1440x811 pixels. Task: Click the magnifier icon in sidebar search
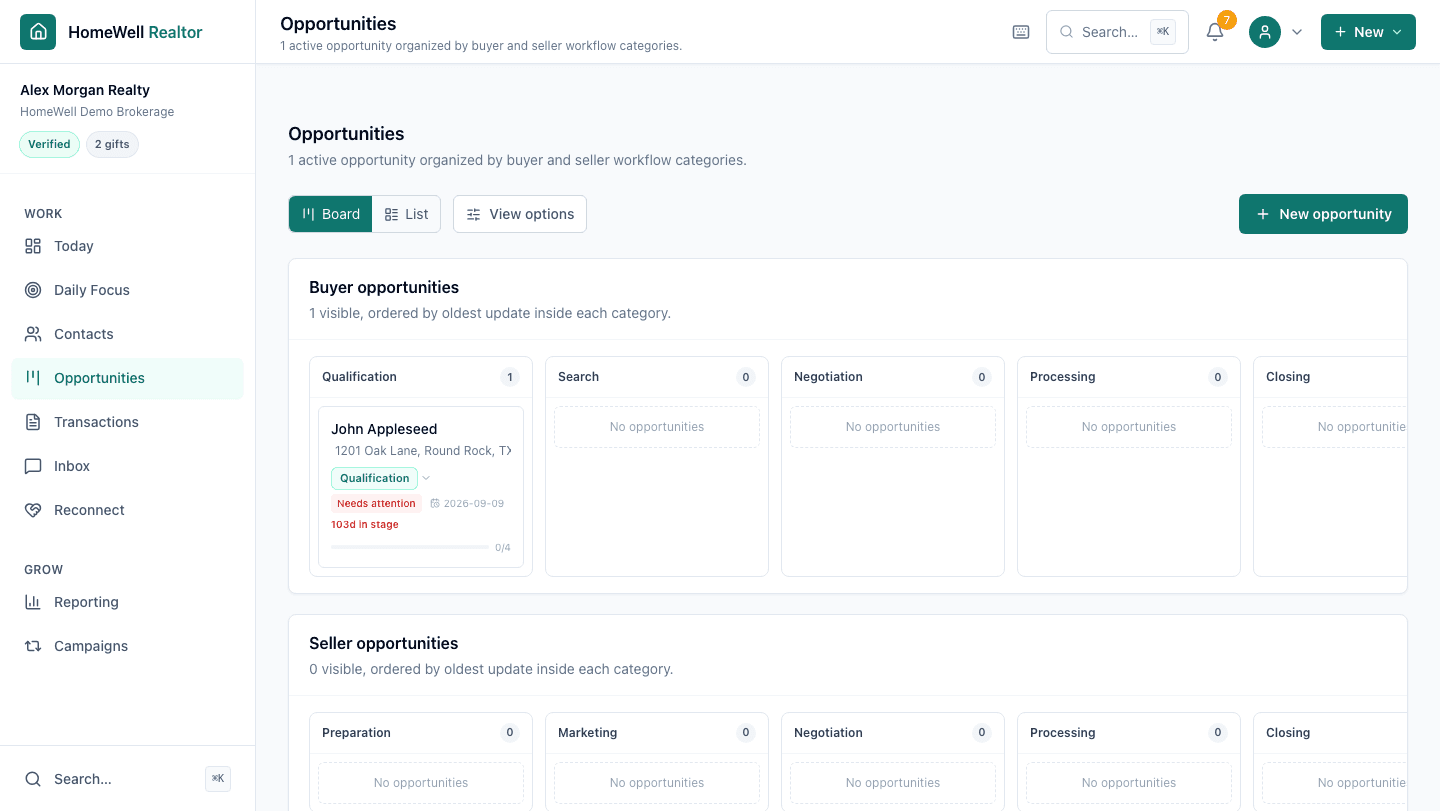[33, 779]
